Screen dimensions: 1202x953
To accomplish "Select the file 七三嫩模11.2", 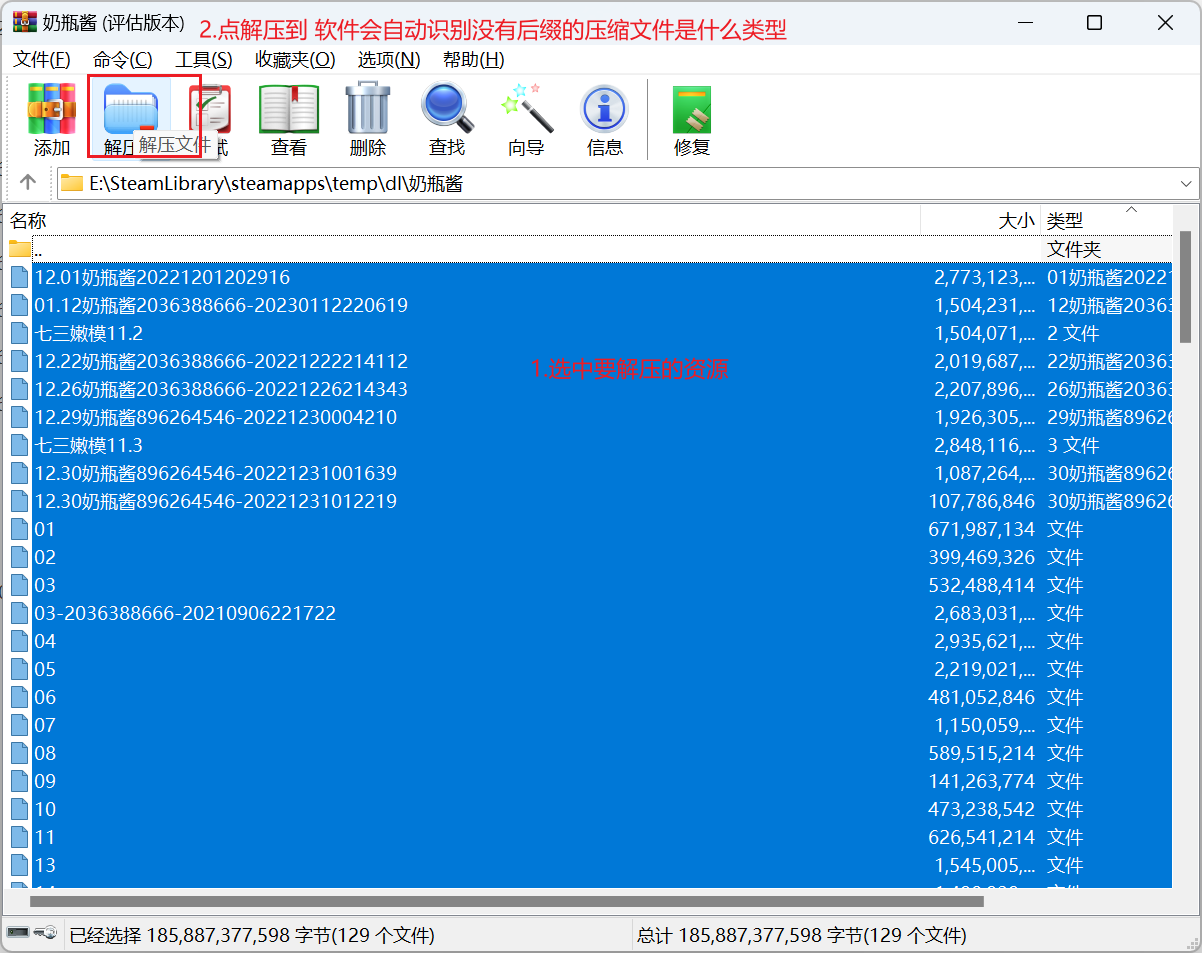I will point(89,333).
